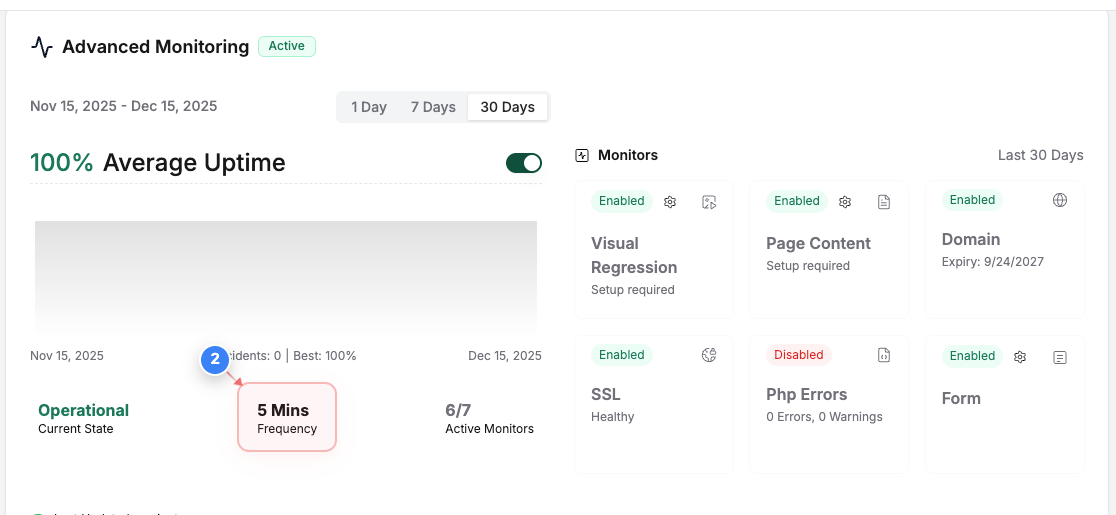Click the SSL shield globe icon
The image size is (1116, 515).
click(x=709, y=355)
